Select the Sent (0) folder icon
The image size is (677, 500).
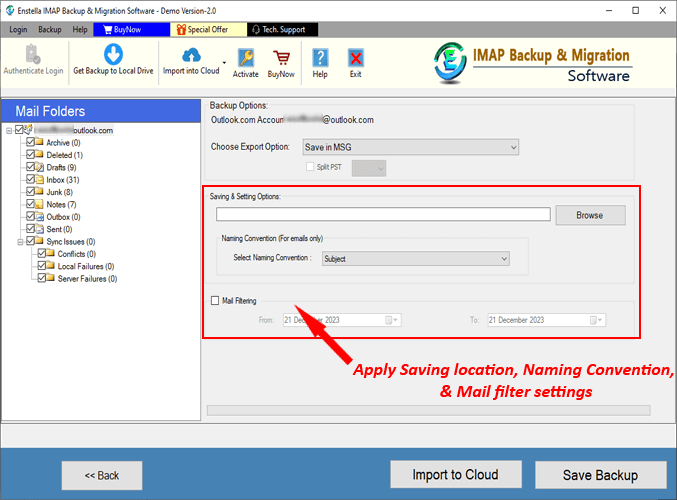(x=40, y=229)
